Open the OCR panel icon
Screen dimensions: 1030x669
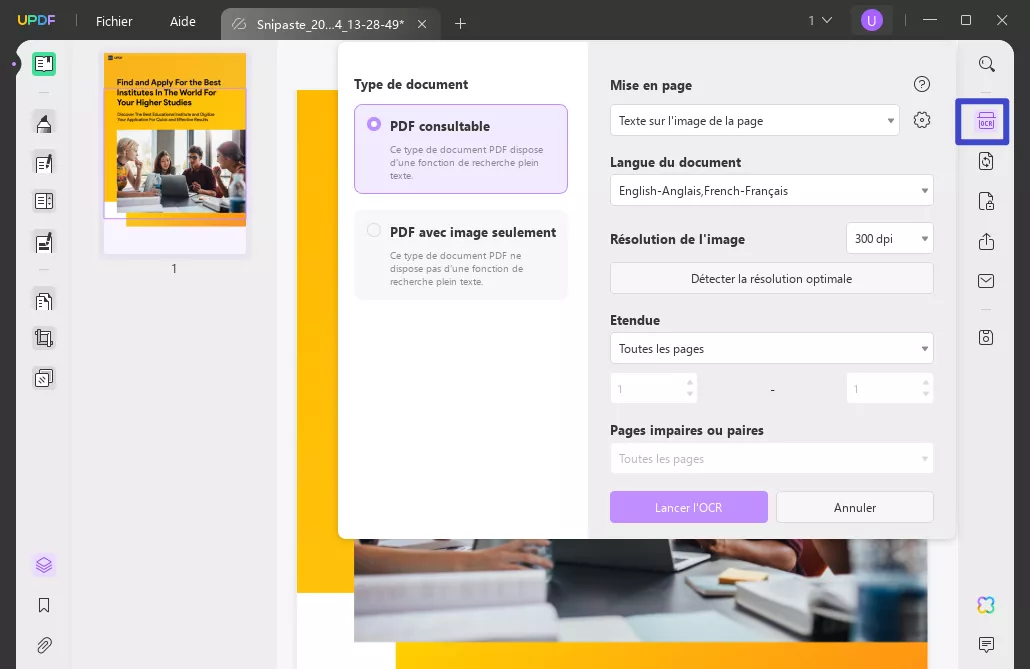pyautogui.click(x=985, y=121)
